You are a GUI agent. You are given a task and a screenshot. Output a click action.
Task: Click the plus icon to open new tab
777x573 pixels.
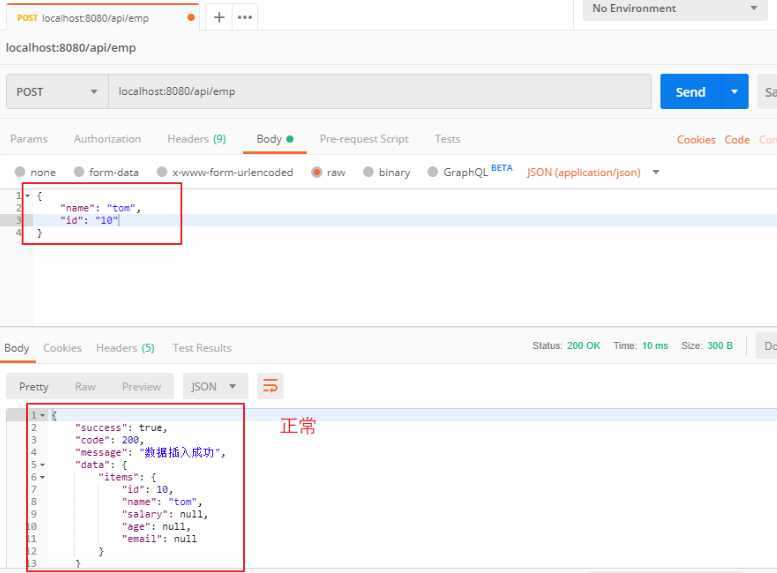pos(219,18)
